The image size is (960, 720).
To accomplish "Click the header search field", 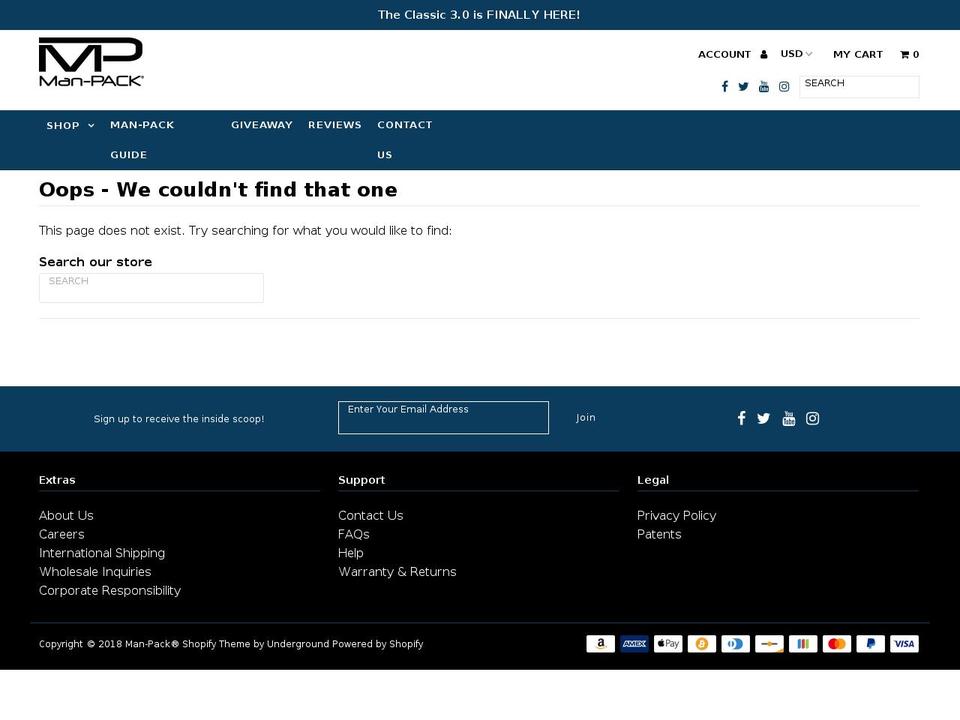I will tap(859, 86).
